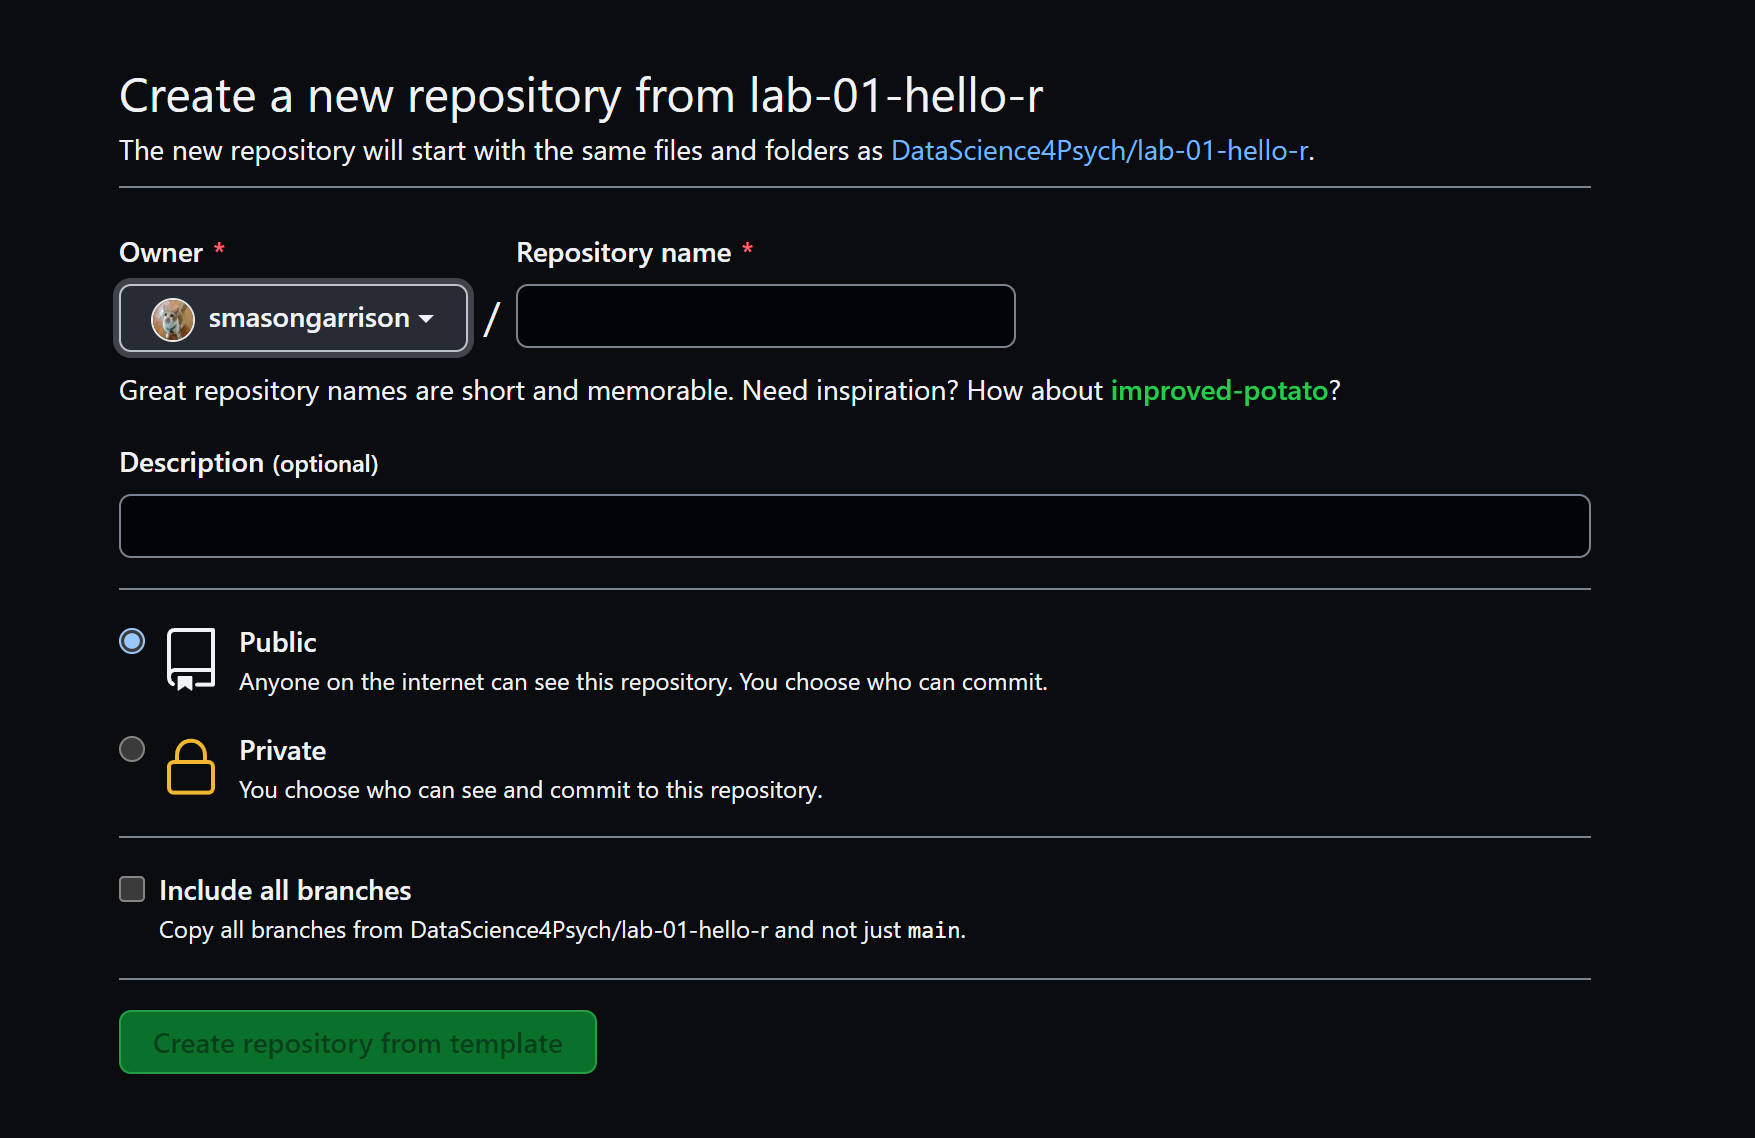
Task: Open the DataScience4Psych/lab-01-hello-r template link
Action: point(1099,150)
